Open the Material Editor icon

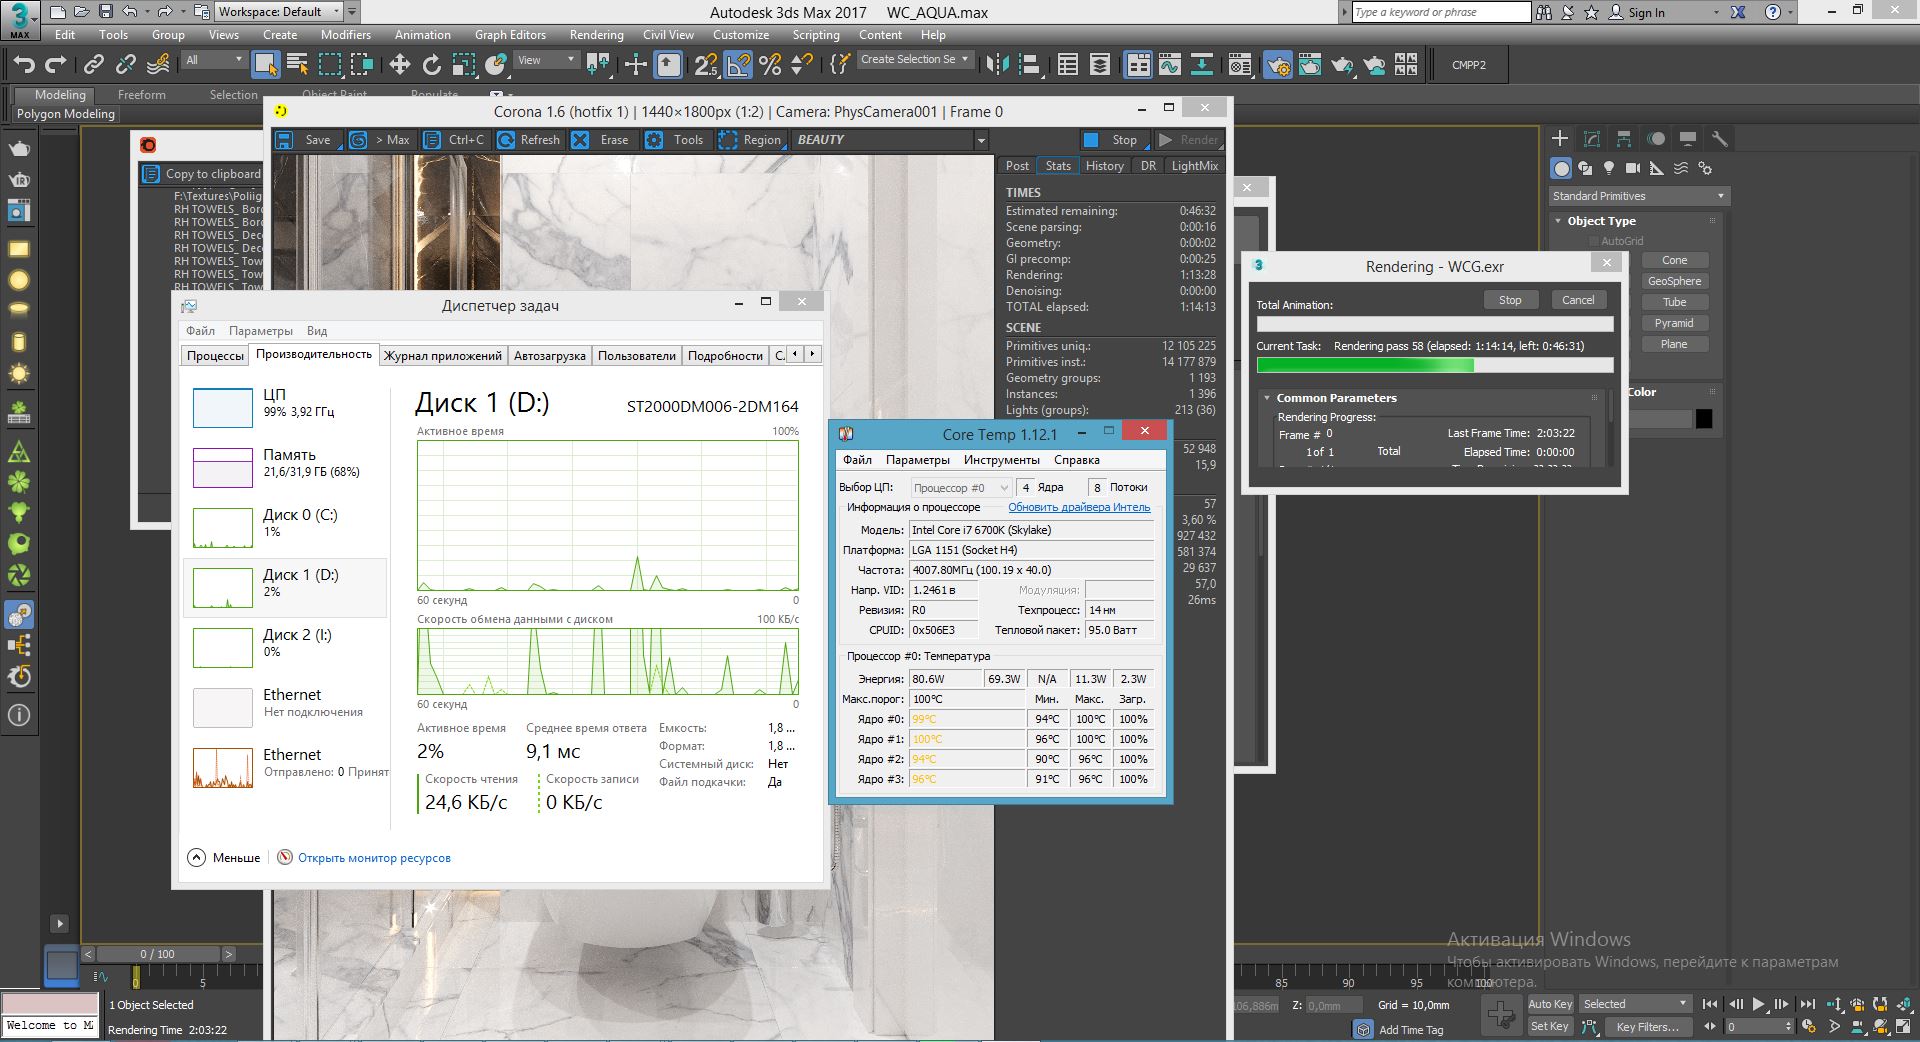click(1240, 65)
